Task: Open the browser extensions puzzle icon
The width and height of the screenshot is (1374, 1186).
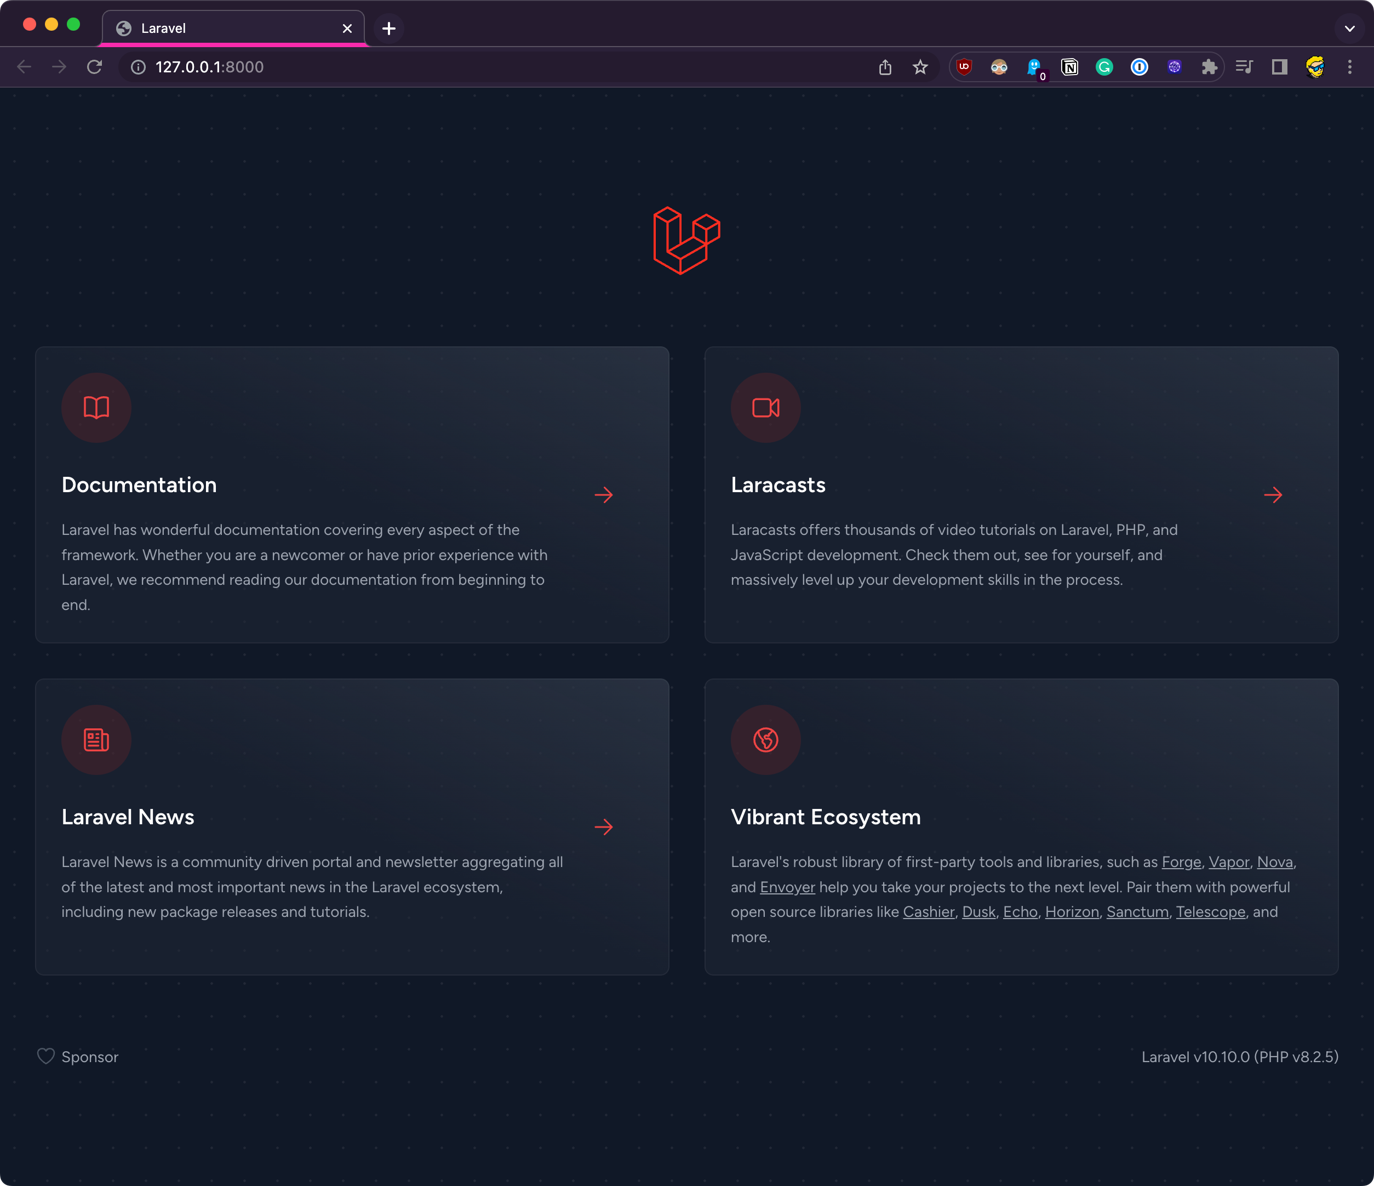Action: pyautogui.click(x=1209, y=67)
